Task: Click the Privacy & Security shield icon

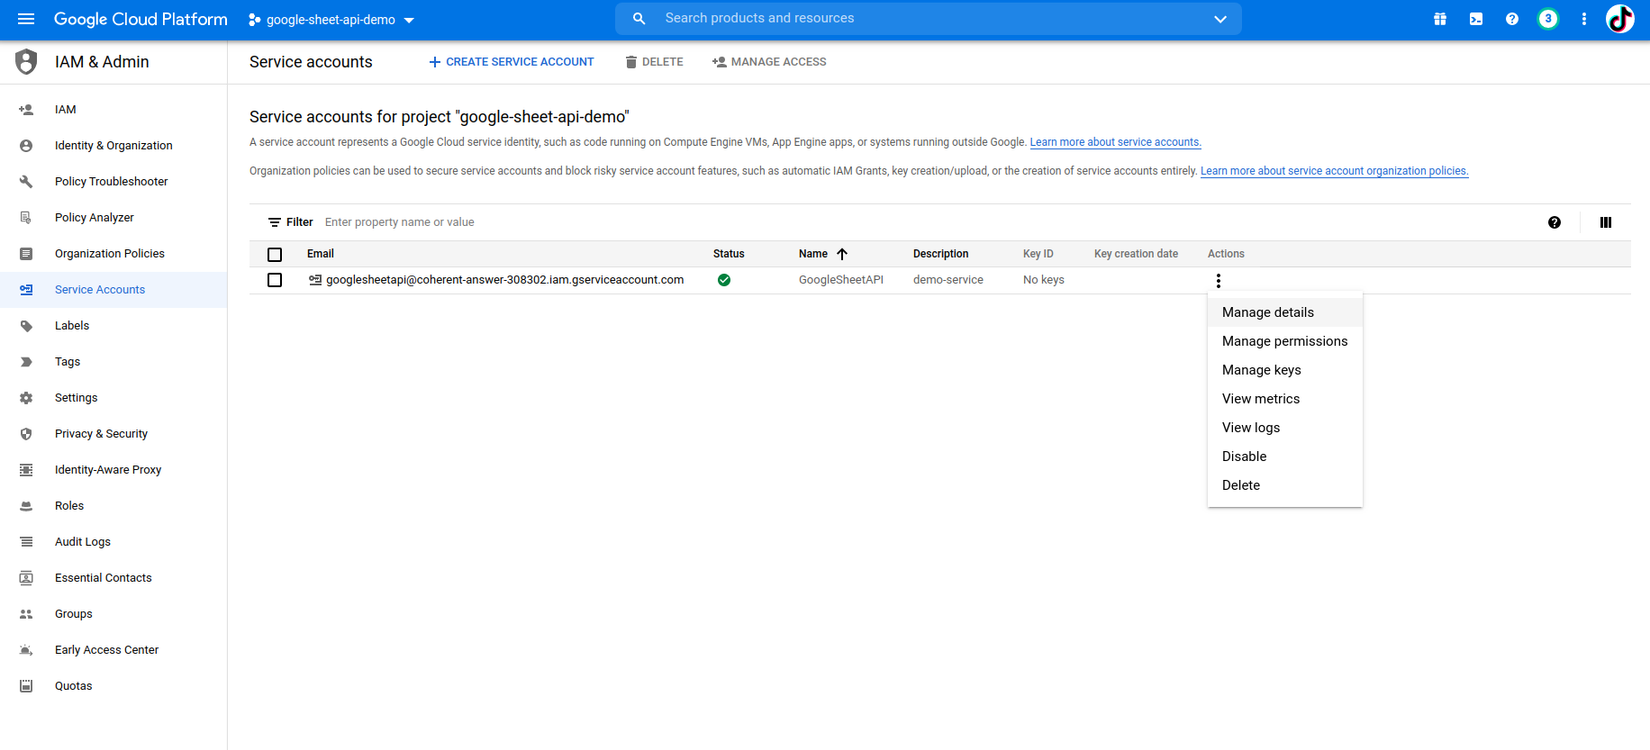Action: click(26, 434)
